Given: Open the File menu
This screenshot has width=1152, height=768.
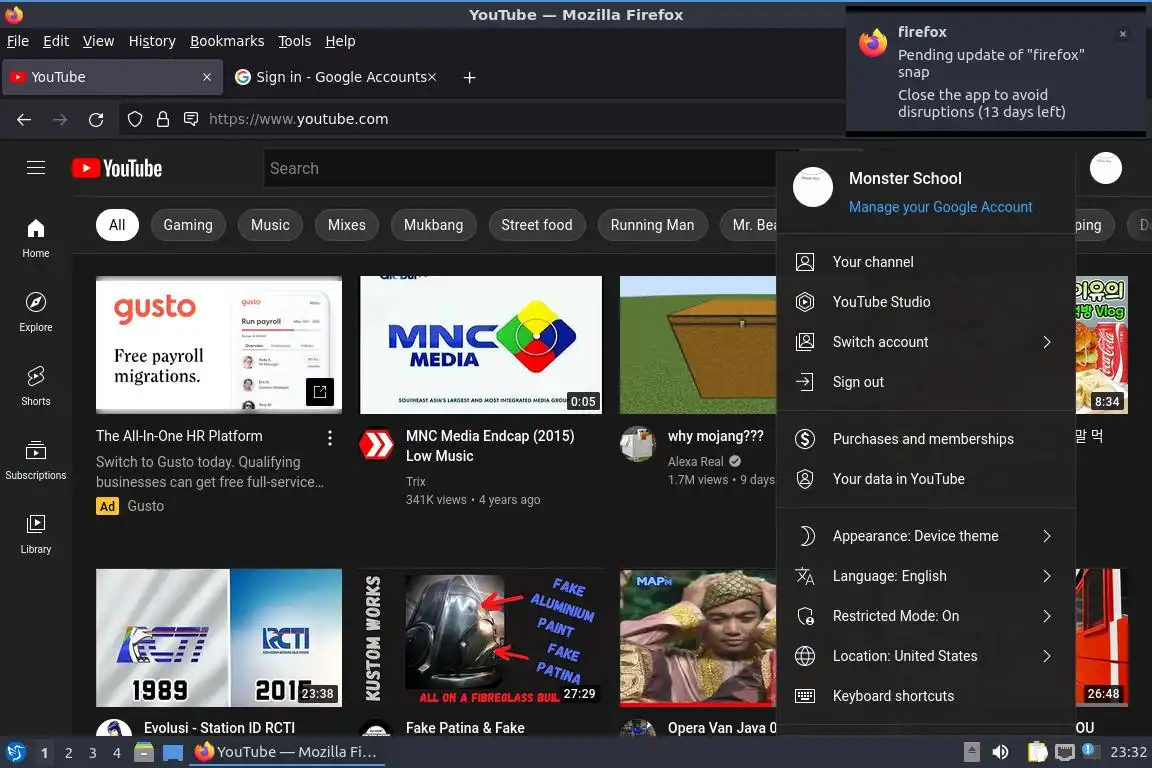Looking at the screenshot, I should (18, 41).
